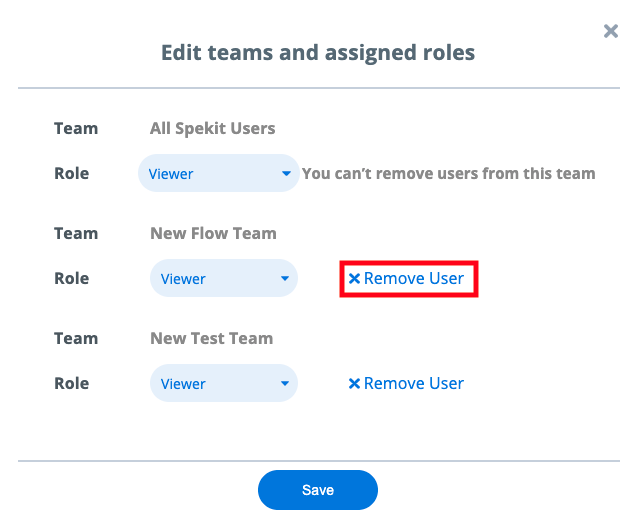Remove user from New Test Team

[x=406, y=383]
